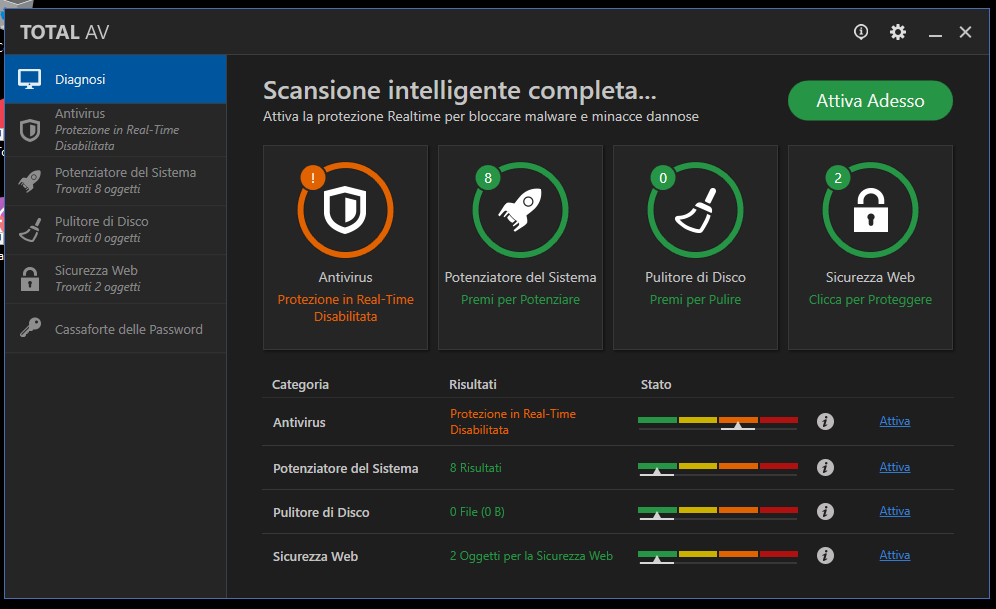This screenshot has height=609, width=996.
Task: Open the settings gear in the title bar
Action: [x=897, y=32]
